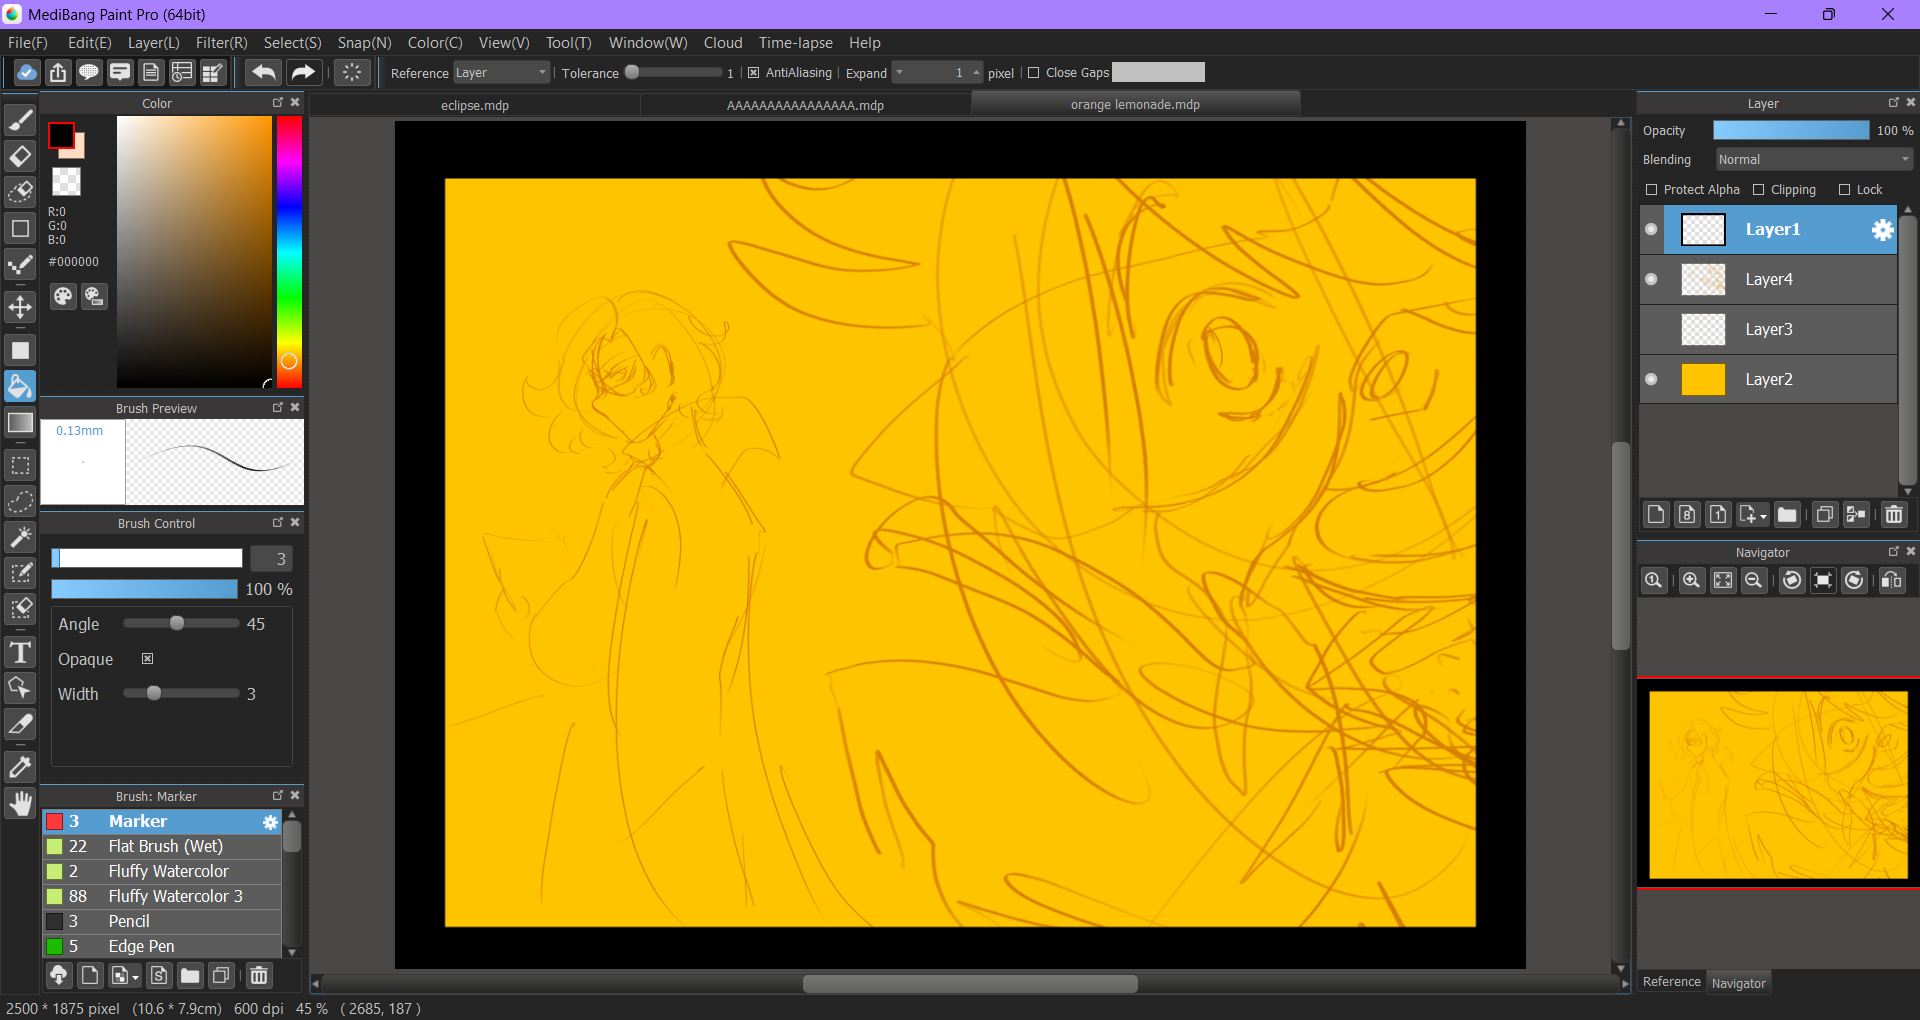
Task: Delete layer using trash icon in Layer panel
Action: coord(1893,515)
